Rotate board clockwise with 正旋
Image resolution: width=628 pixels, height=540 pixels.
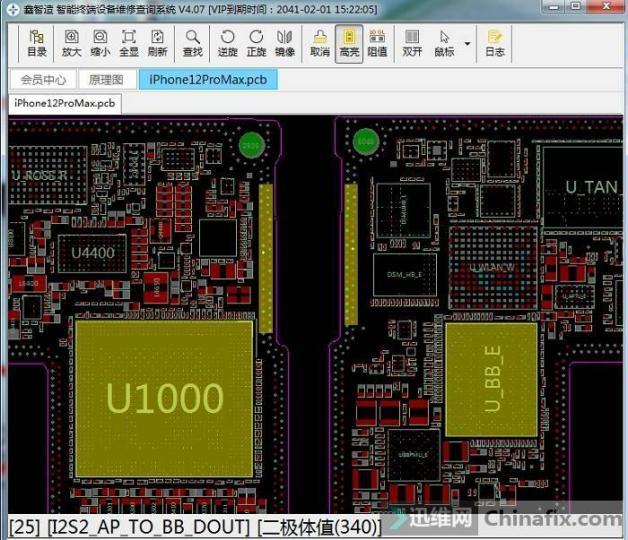pos(257,43)
